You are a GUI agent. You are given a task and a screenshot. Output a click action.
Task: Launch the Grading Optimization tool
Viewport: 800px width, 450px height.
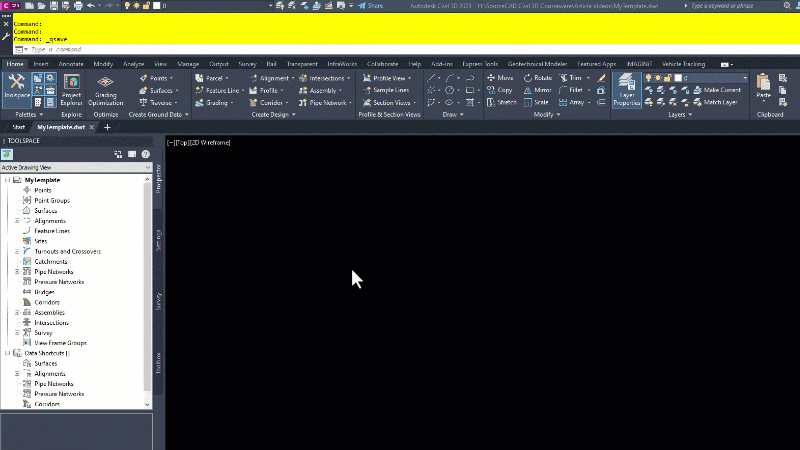pos(106,92)
